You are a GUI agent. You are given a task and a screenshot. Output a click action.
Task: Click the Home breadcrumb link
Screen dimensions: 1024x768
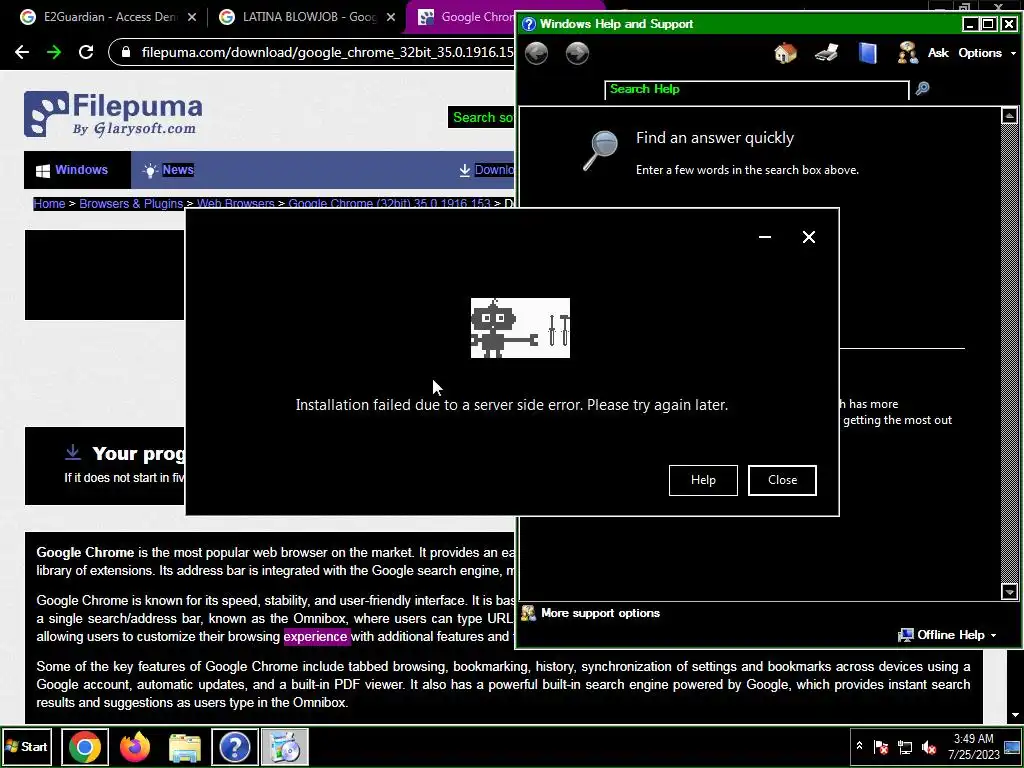[49, 204]
